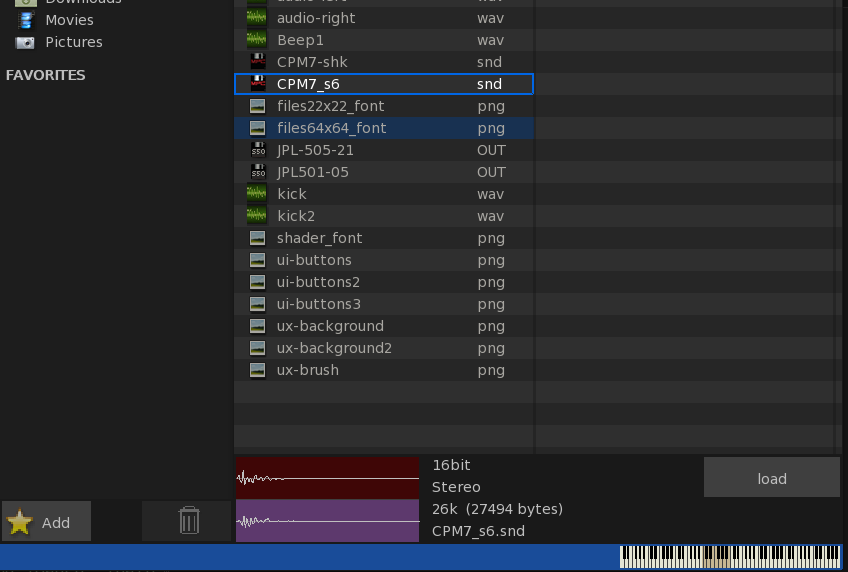
Task: Select the CPM7-shk snd file icon
Action: point(257,62)
